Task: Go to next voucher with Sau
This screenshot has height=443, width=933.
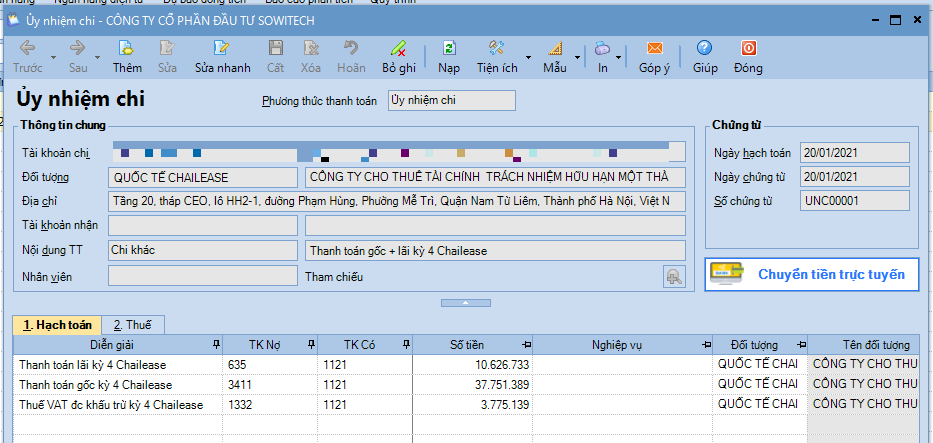Action: click(78, 56)
